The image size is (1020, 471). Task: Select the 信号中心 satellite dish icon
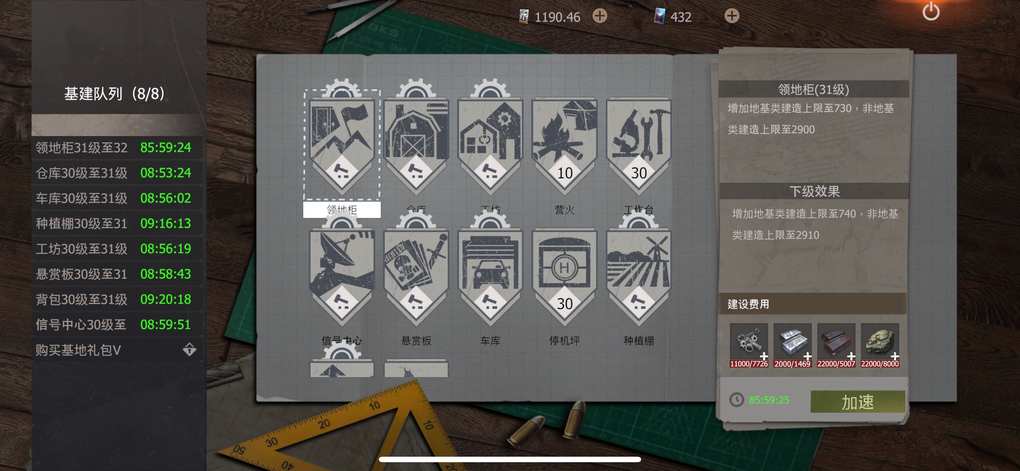tap(342, 271)
